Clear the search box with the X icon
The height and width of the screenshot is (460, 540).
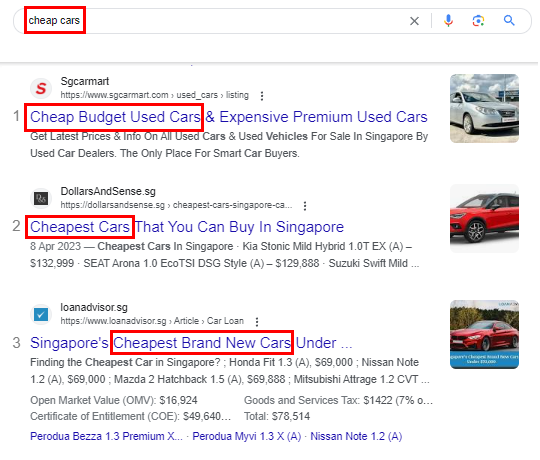click(x=414, y=21)
